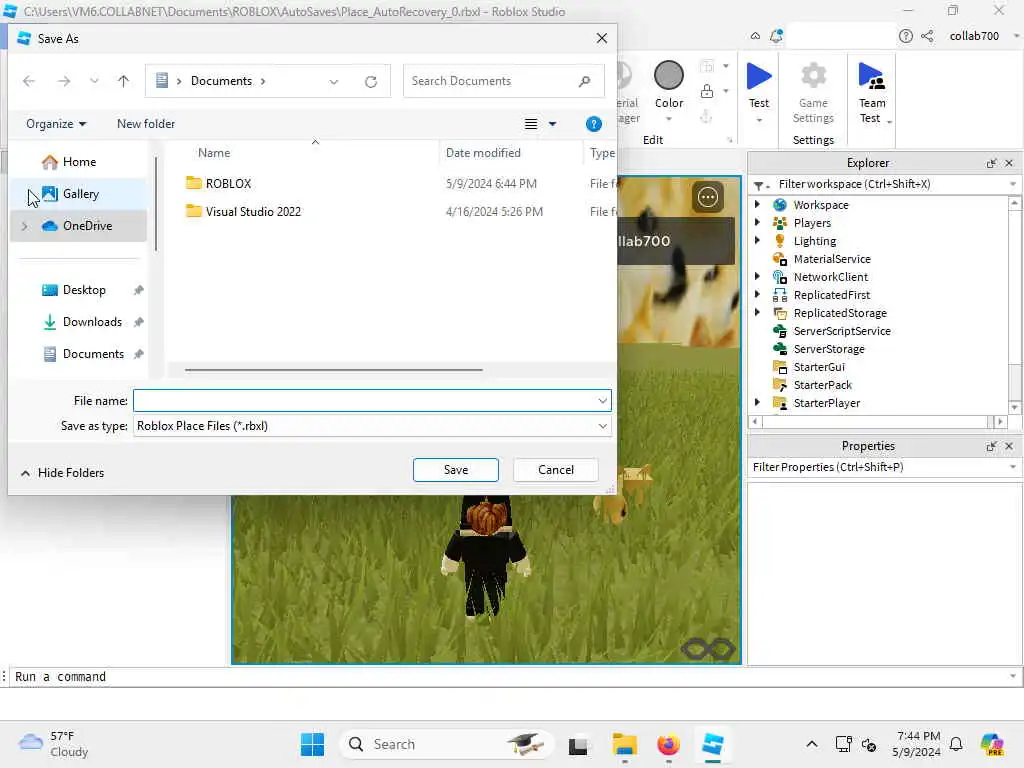Click the Players icon in Explorer
The image size is (1024, 768).
coord(780,223)
